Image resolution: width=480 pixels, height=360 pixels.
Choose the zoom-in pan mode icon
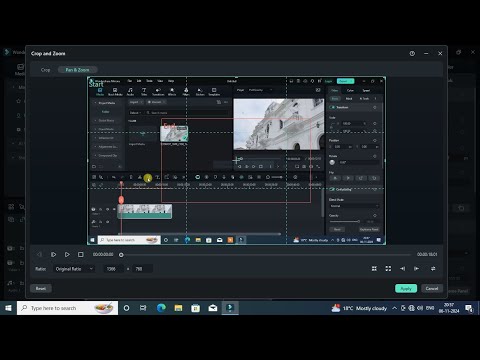coord(374,268)
